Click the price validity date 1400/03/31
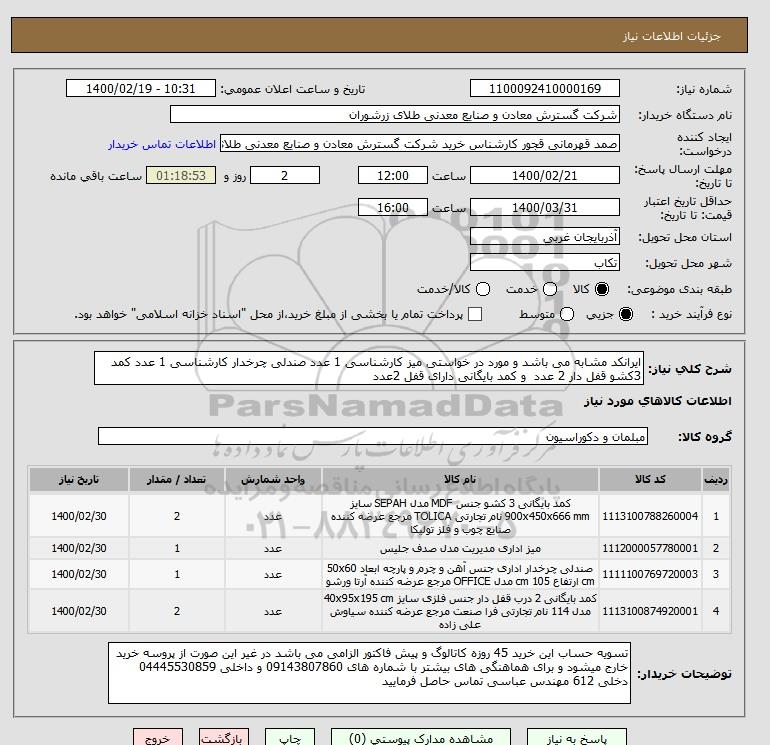Screen dimensions: 770x745 coord(545,207)
